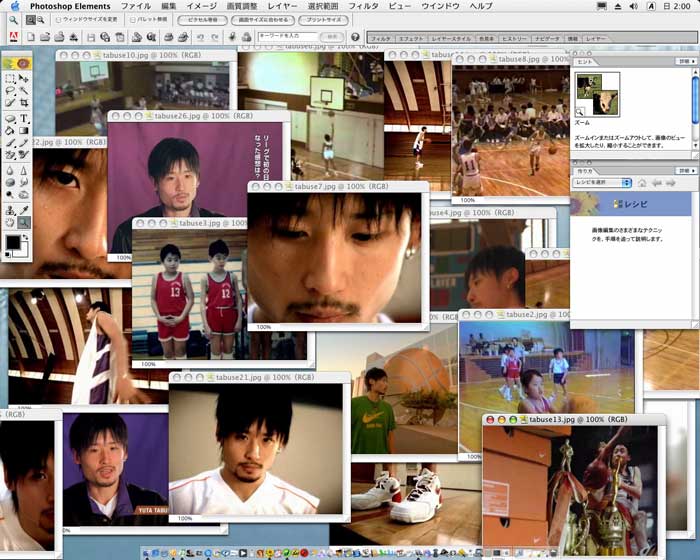This screenshot has height=560, width=700.
Task: Open the Layer Styles tab in palette well
Action: [451, 39]
